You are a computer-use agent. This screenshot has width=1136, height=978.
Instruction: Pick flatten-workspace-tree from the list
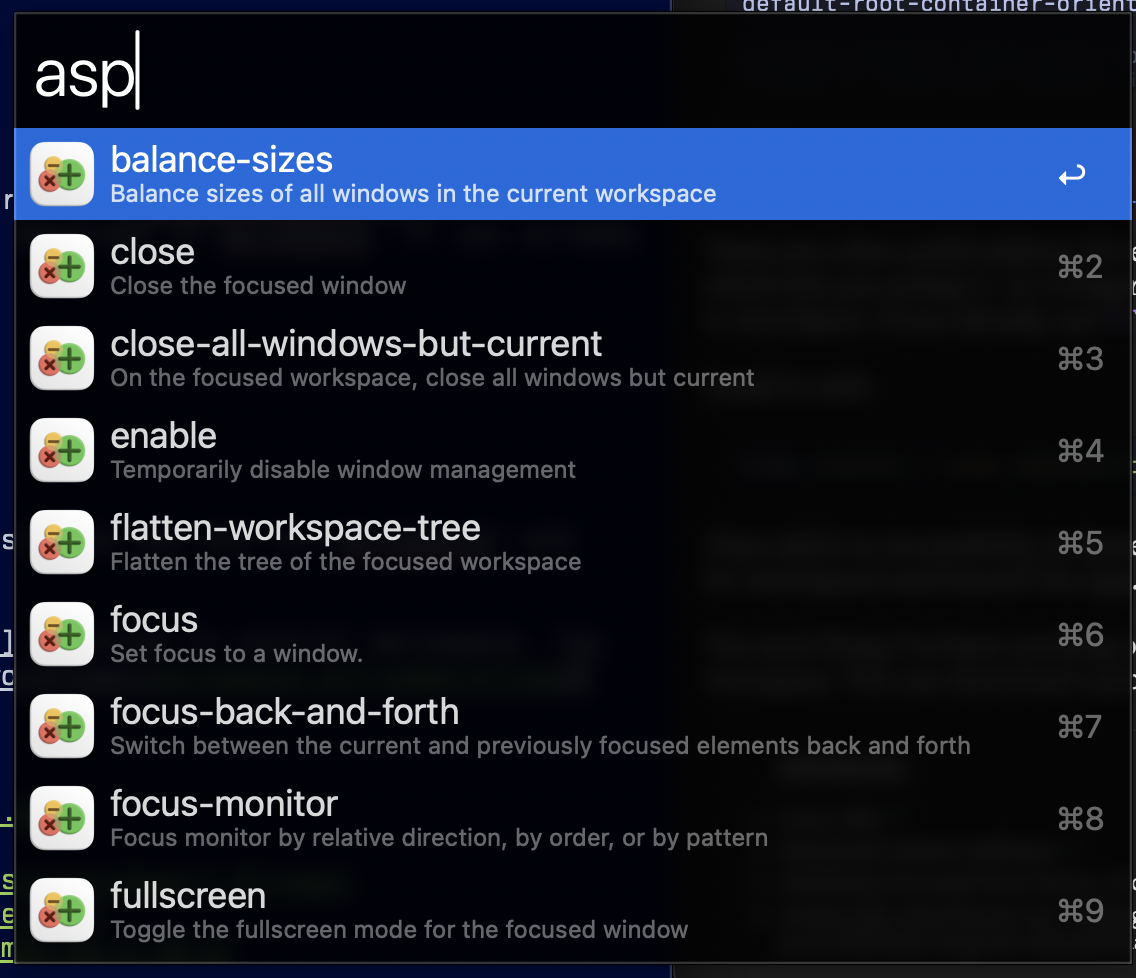tap(295, 528)
